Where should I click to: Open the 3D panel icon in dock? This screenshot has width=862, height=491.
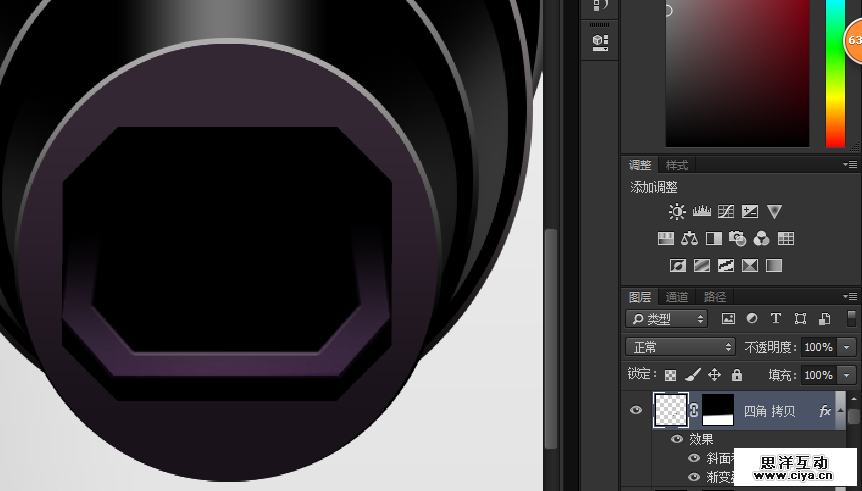pyautogui.click(x=600, y=41)
